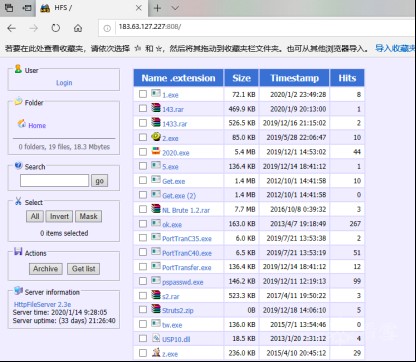Click the NL Brute 1.2.rar archive icon
The width and height of the screenshot is (416, 362).
click(x=156, y=208)
